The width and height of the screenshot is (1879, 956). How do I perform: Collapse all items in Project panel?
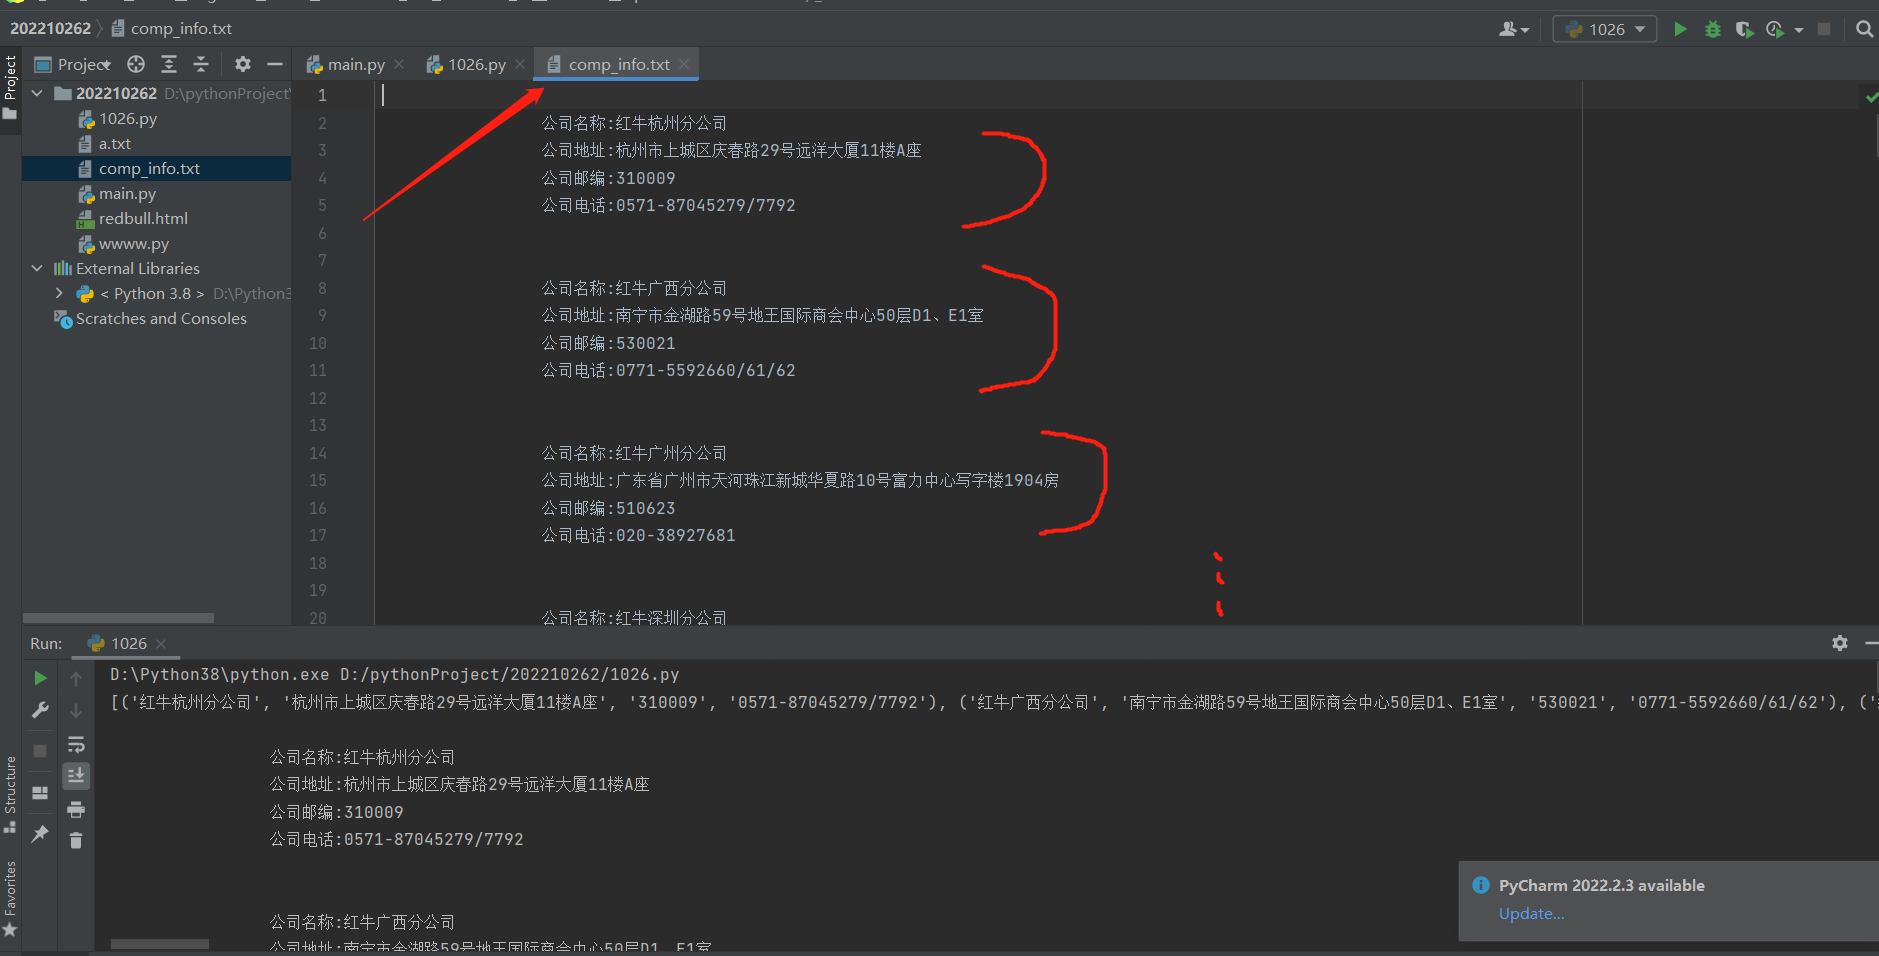point(201,64)
